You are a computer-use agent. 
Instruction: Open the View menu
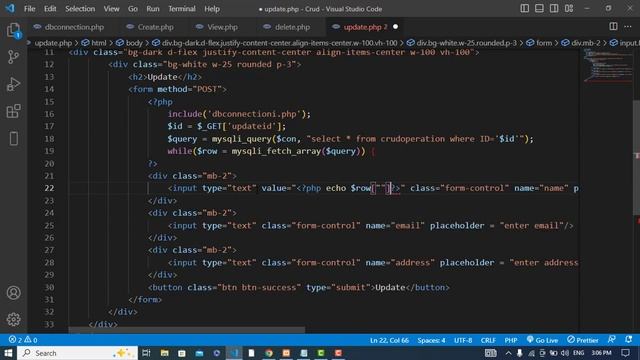click(x=111, y=9)
